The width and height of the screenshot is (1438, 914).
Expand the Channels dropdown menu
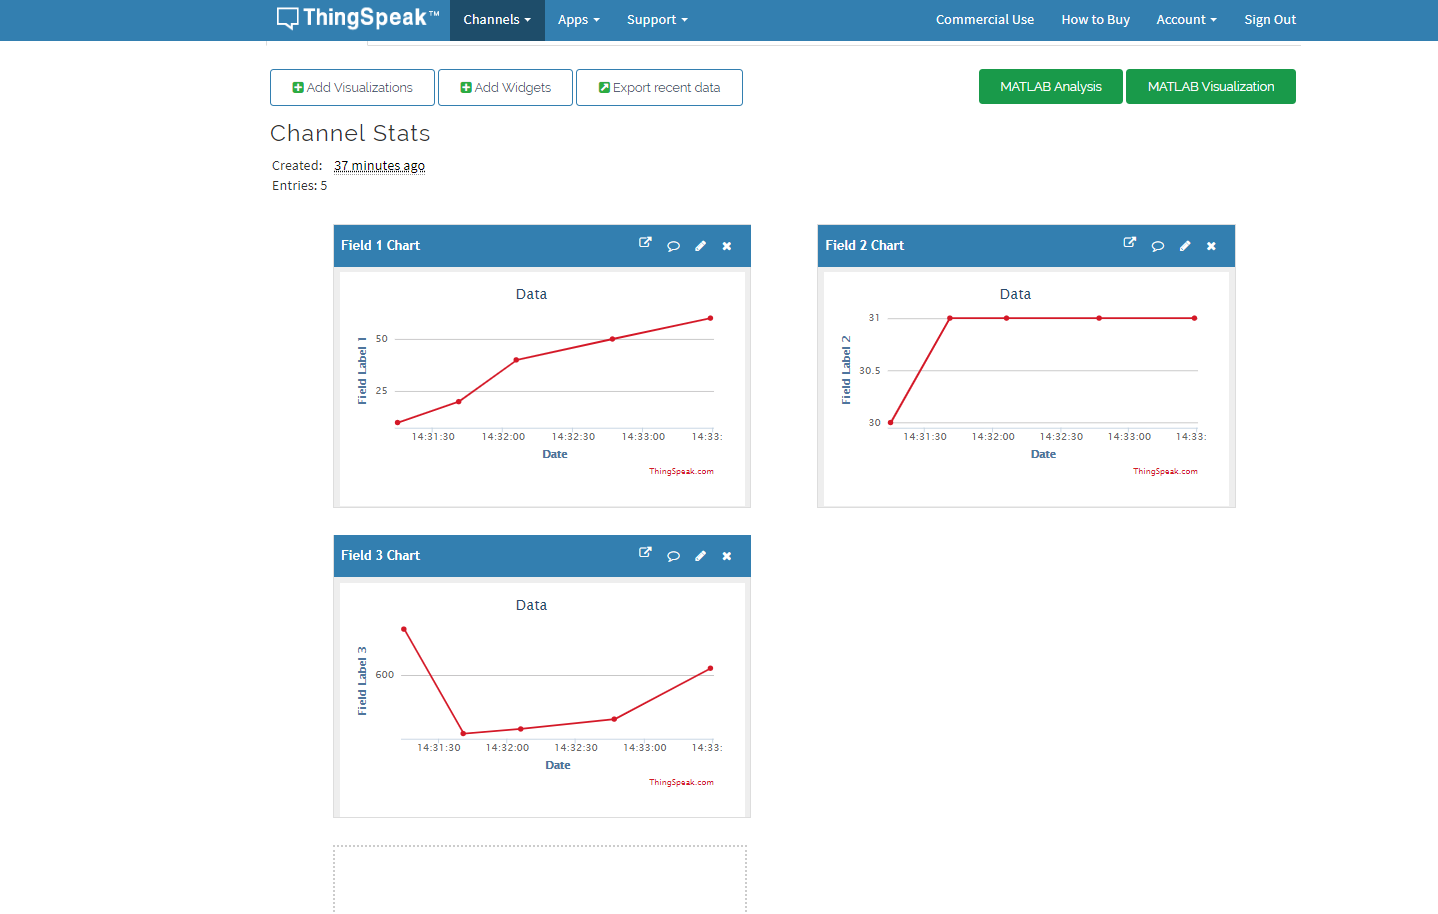coord(497,20)
